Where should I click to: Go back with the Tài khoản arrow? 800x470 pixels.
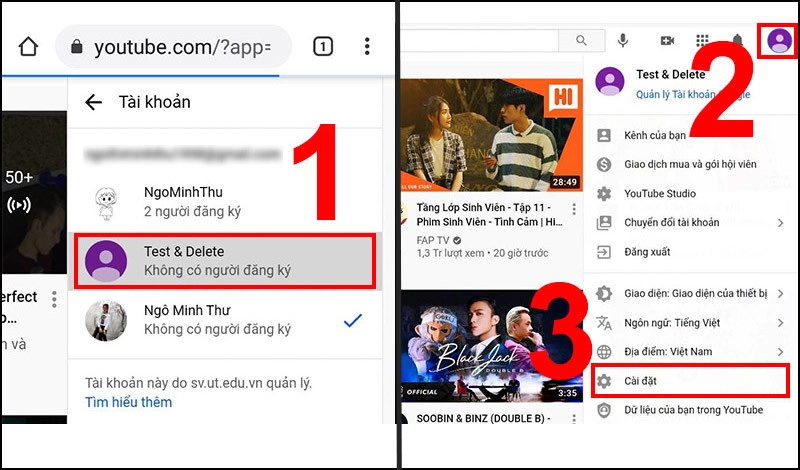[93, 102]
